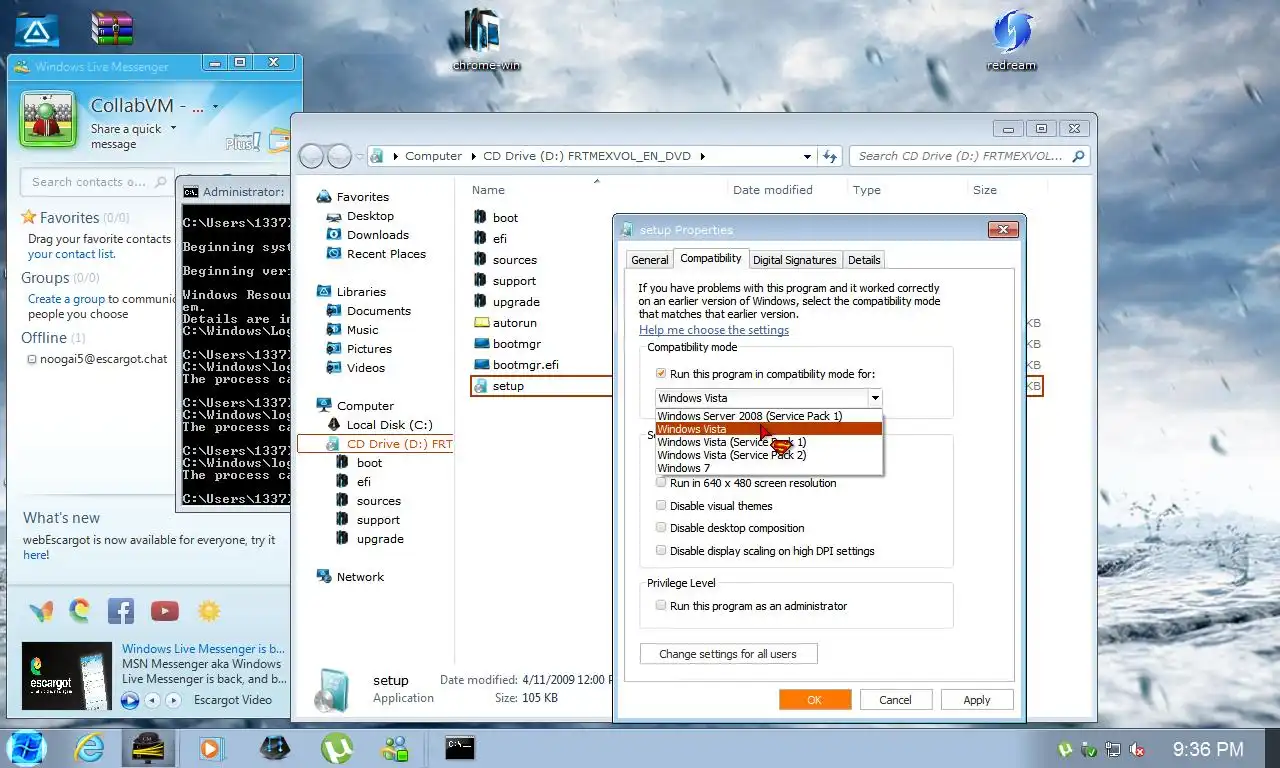Open Windows Media Player from the taskbar
The image size is (1280, 768).
[211, 747]
